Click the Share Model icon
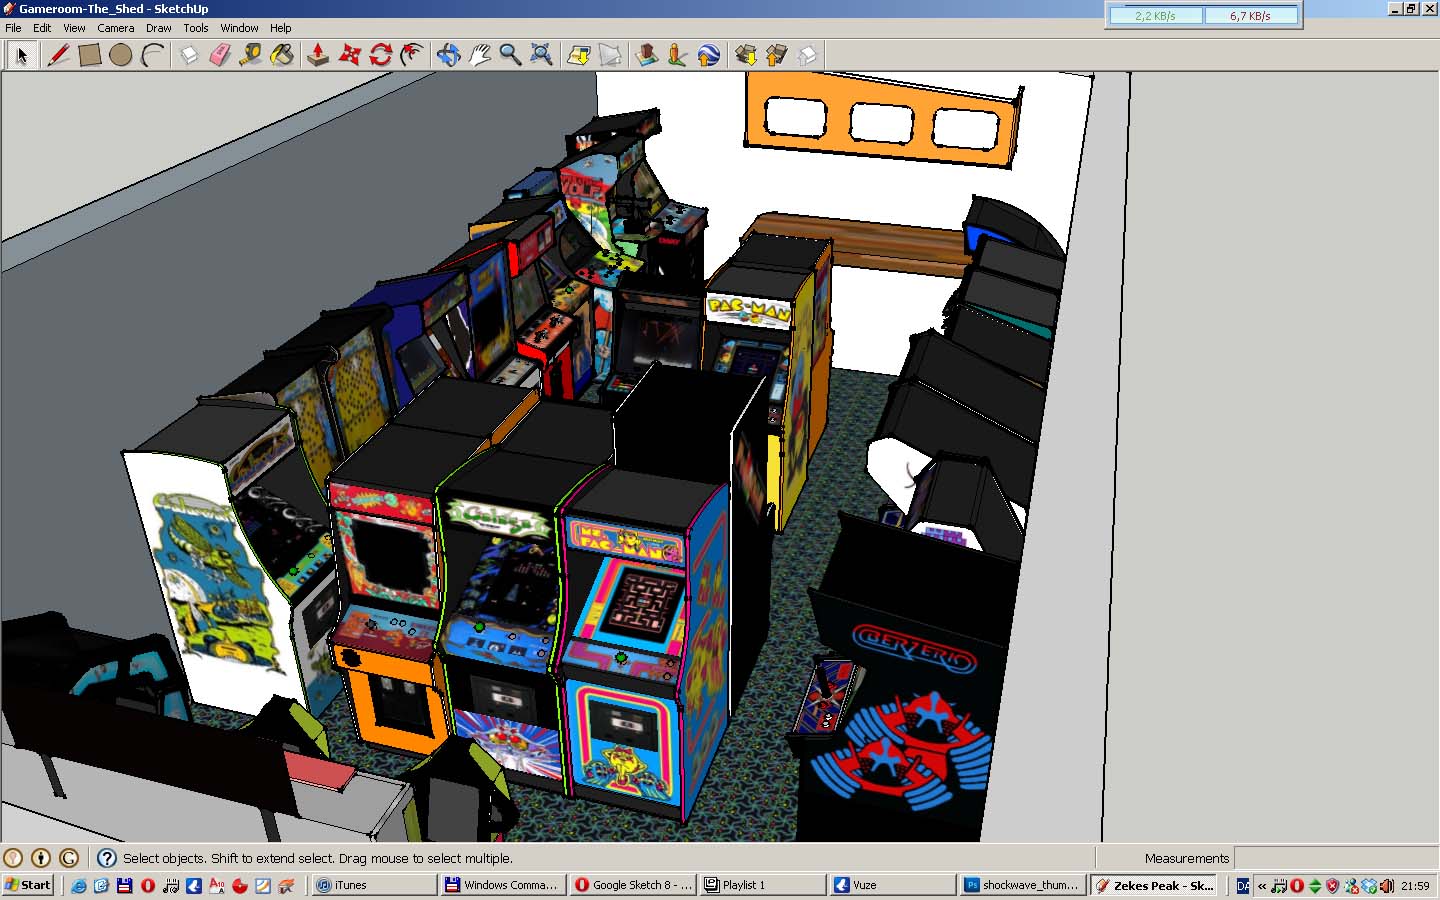This screenshot has height=900, width=1440. click(x=776, y=55)
